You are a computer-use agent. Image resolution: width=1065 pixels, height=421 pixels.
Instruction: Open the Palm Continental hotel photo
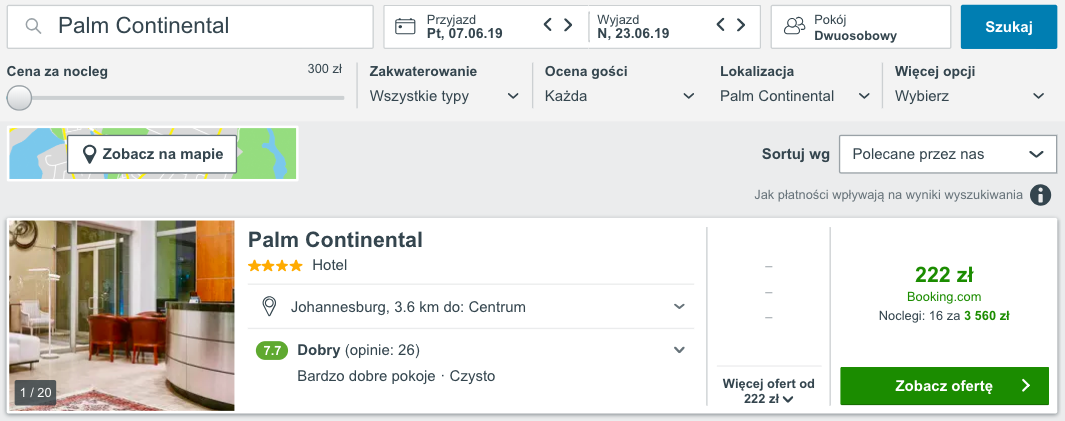(122, 315)
